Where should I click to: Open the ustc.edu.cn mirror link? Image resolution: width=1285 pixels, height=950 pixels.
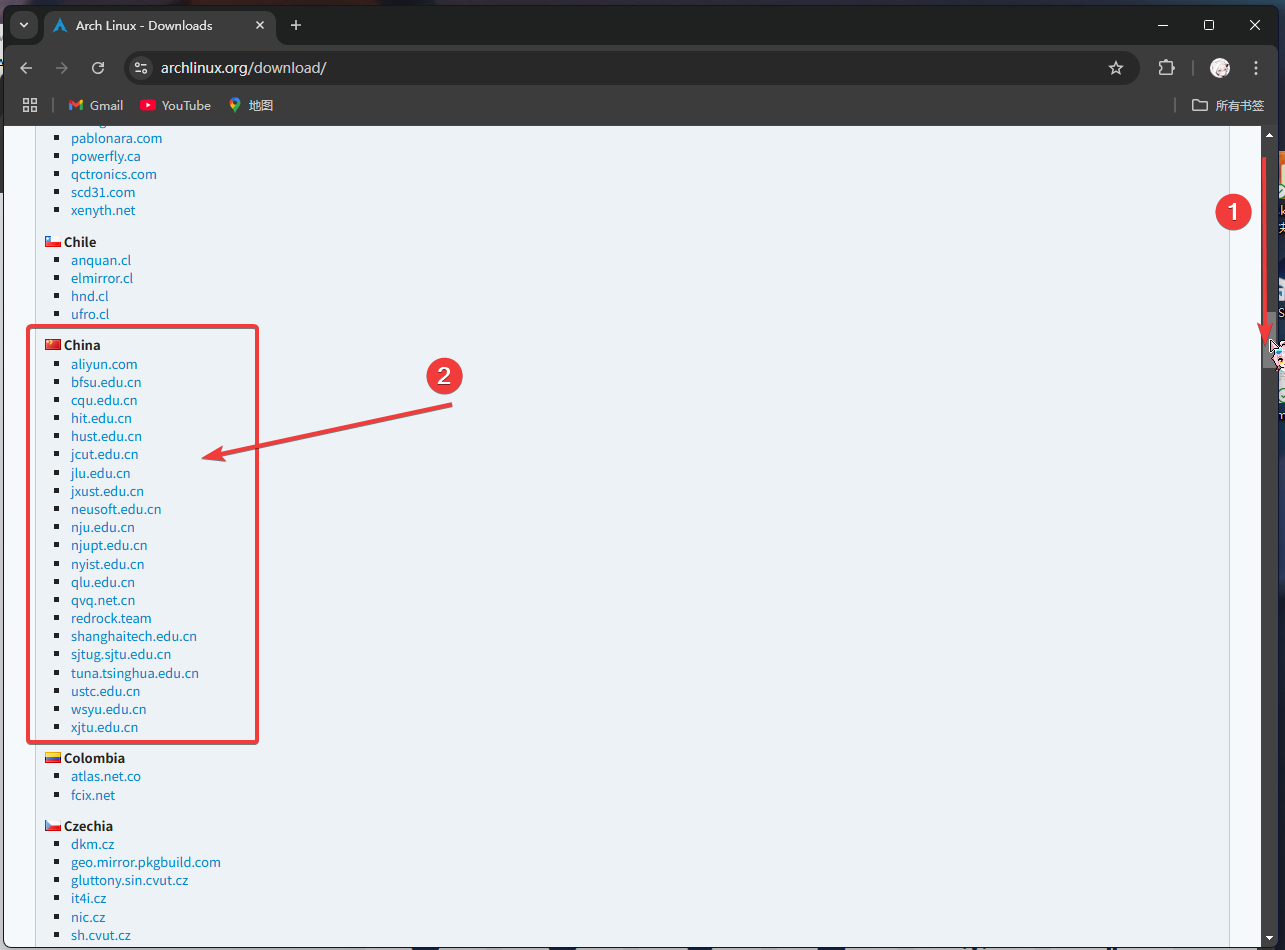click(105, 691)
